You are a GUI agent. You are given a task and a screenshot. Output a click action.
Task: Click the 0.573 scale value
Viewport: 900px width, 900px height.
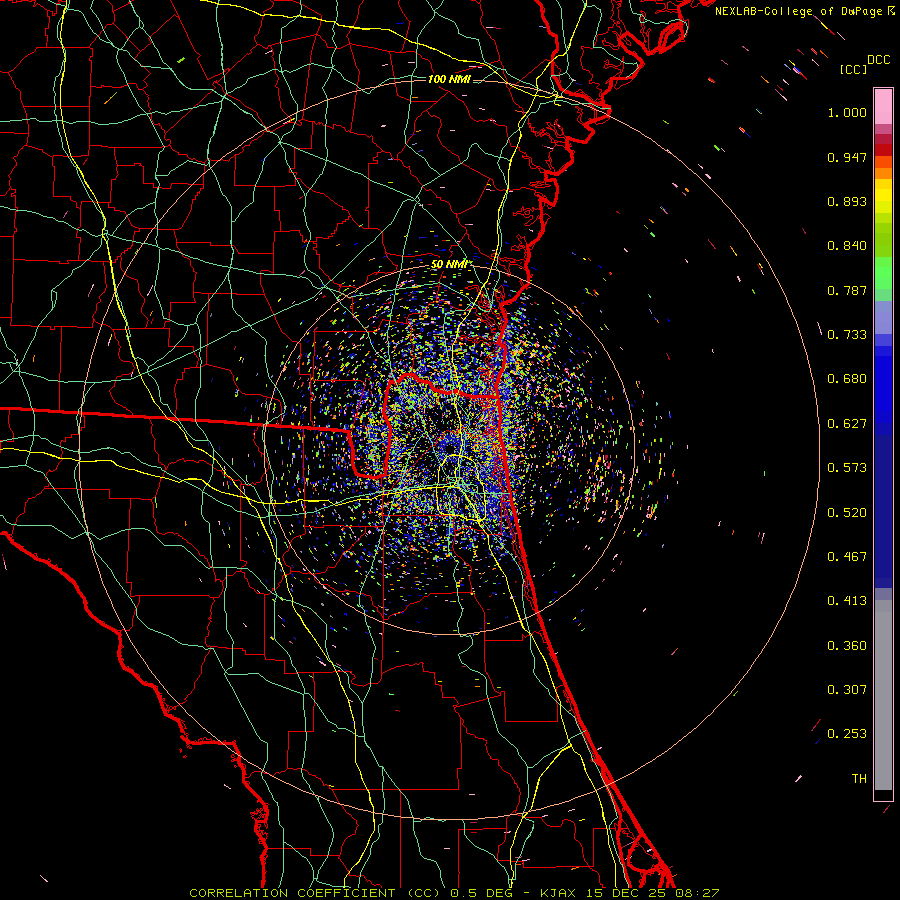click(x=847, y=468)
